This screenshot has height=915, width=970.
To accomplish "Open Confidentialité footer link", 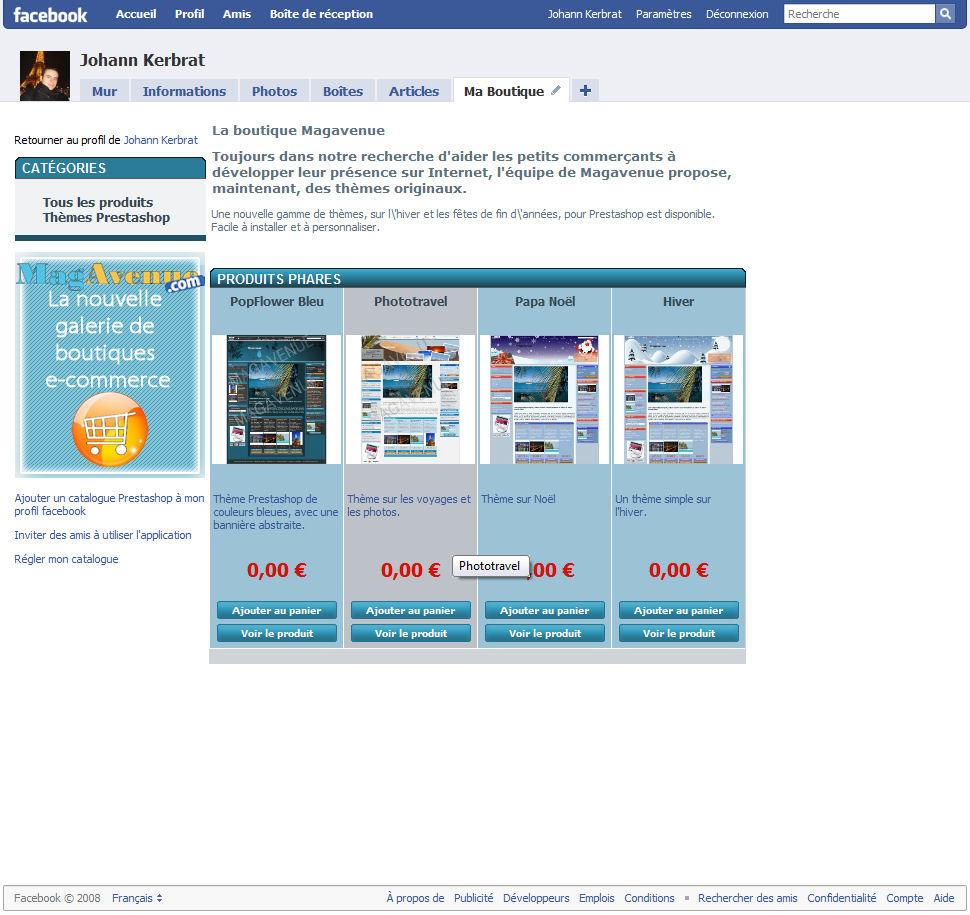I will coord(841,898).
